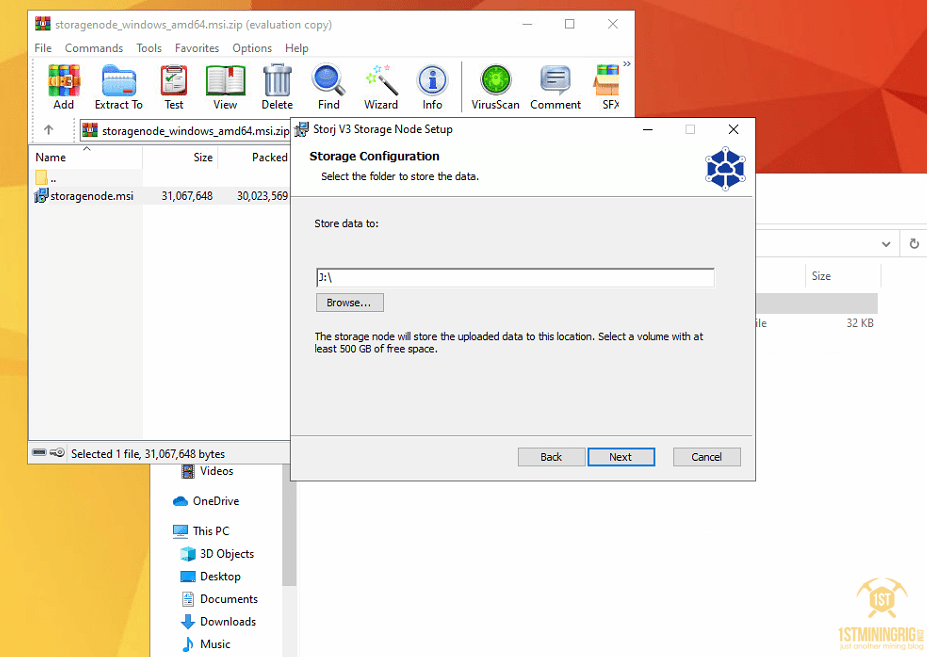927x657 pixels.
Task: Click the Explorer refresh icon
Action: (914, 244)
